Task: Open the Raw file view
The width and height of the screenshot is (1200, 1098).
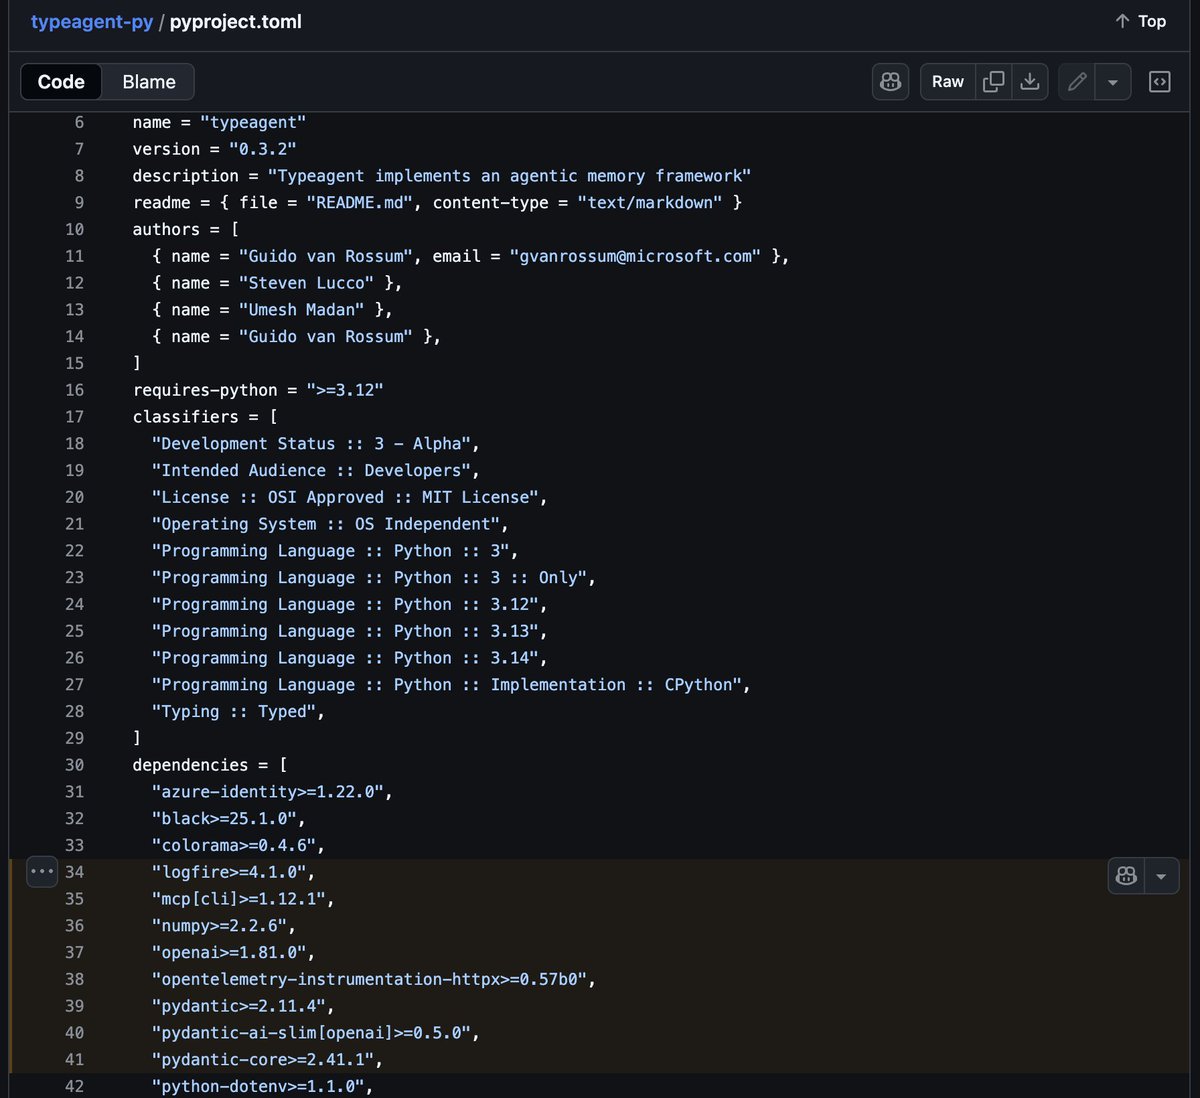Action: (x=948, y=82)
